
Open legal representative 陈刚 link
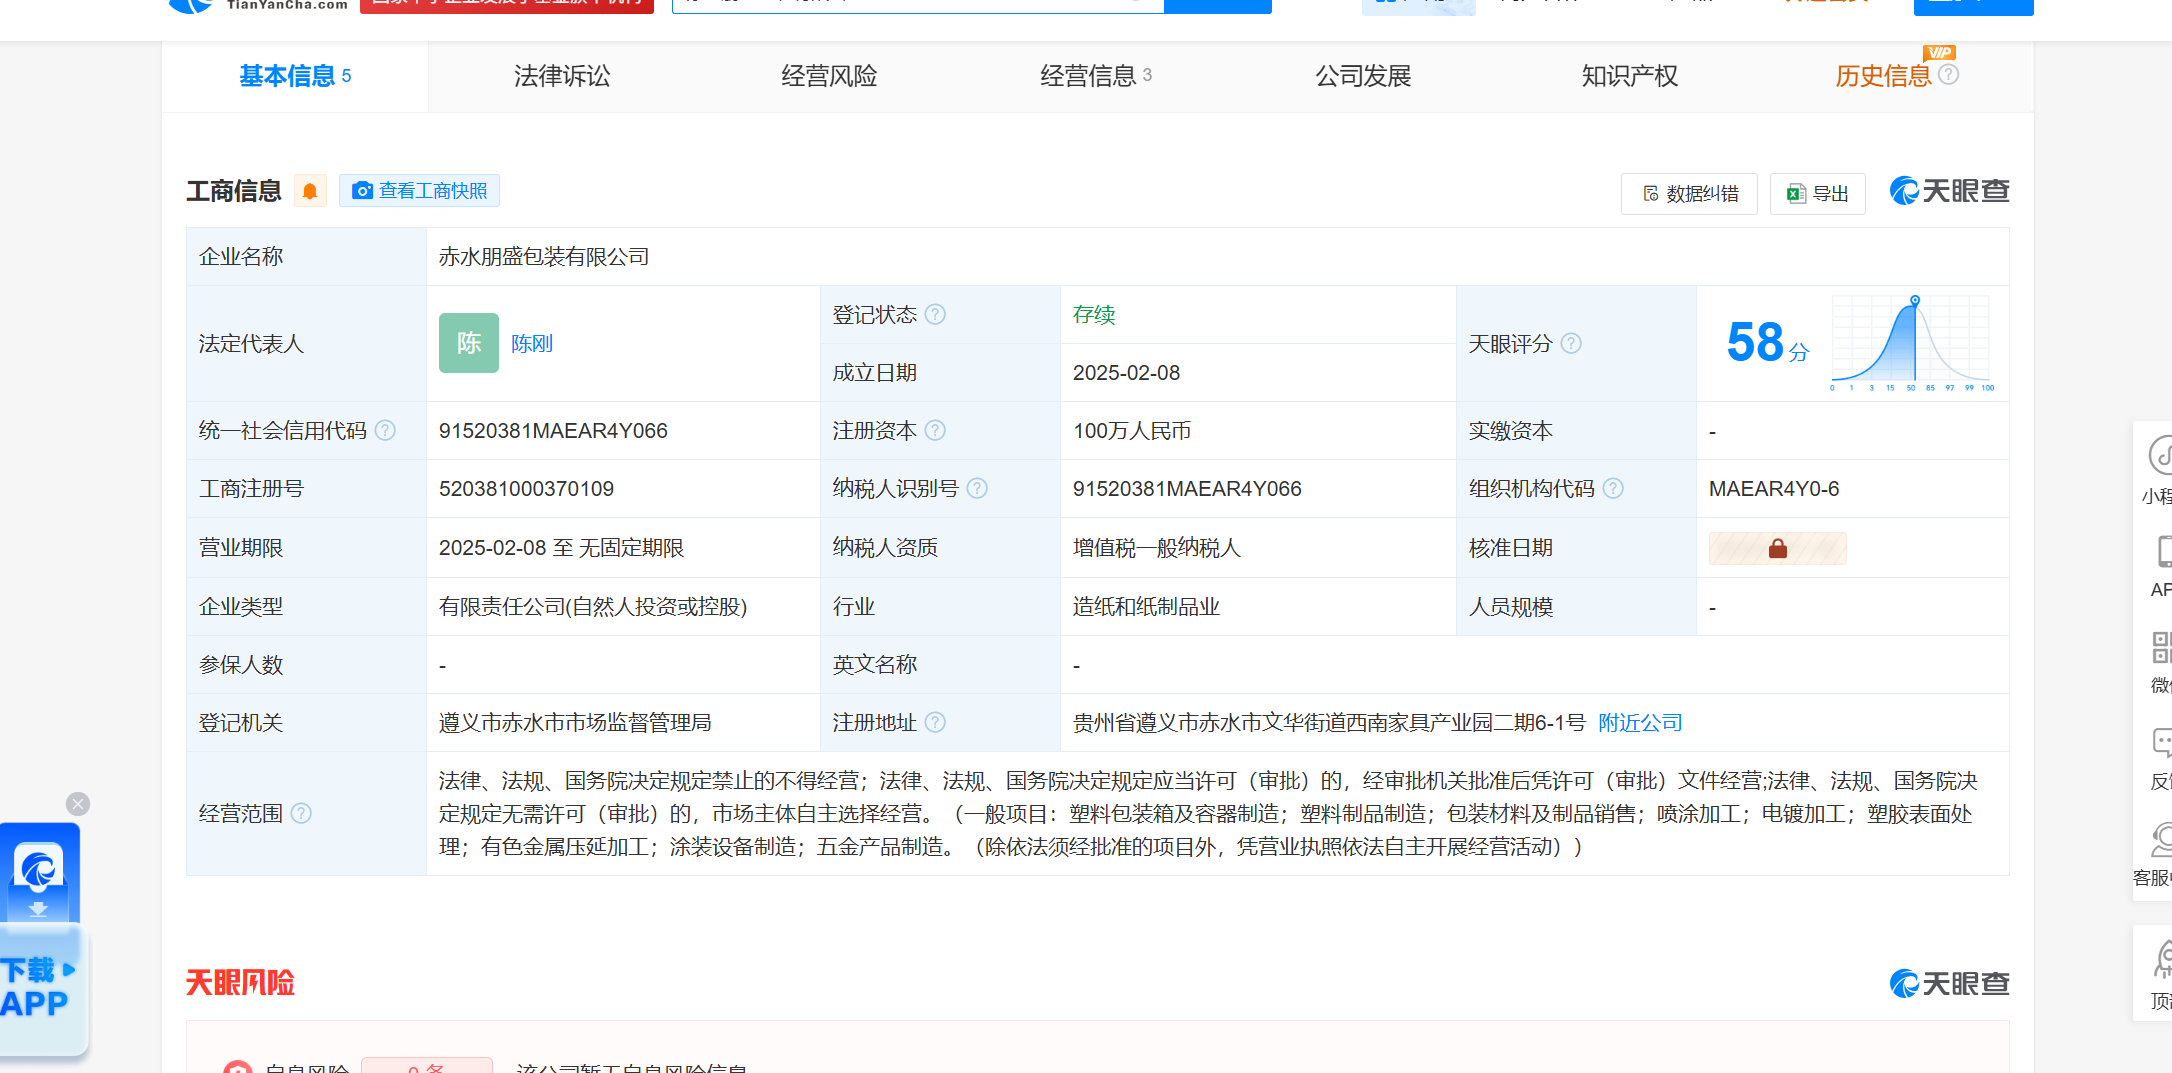pyautogui.click(x=532, y=344)
